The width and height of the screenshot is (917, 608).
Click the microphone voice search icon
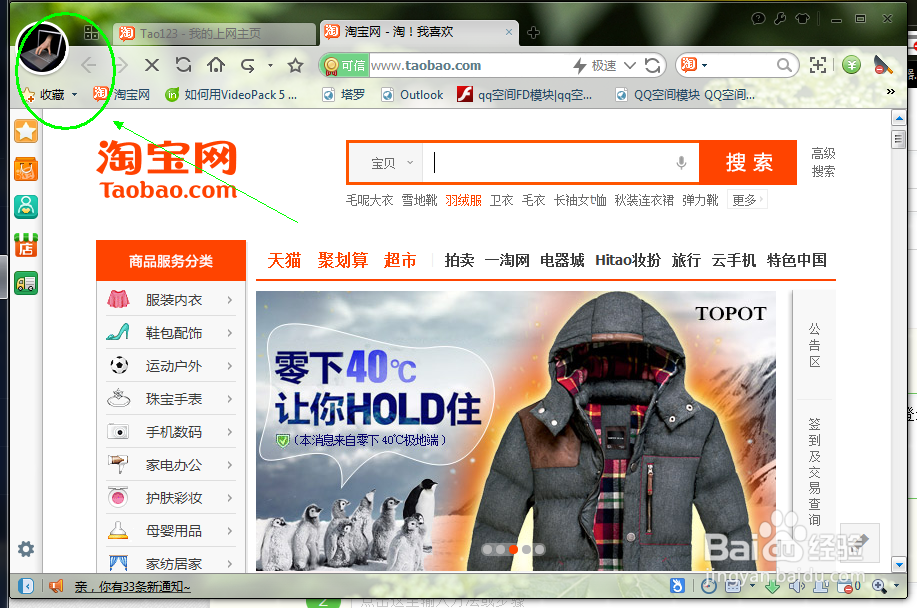[x=681, y=163]
